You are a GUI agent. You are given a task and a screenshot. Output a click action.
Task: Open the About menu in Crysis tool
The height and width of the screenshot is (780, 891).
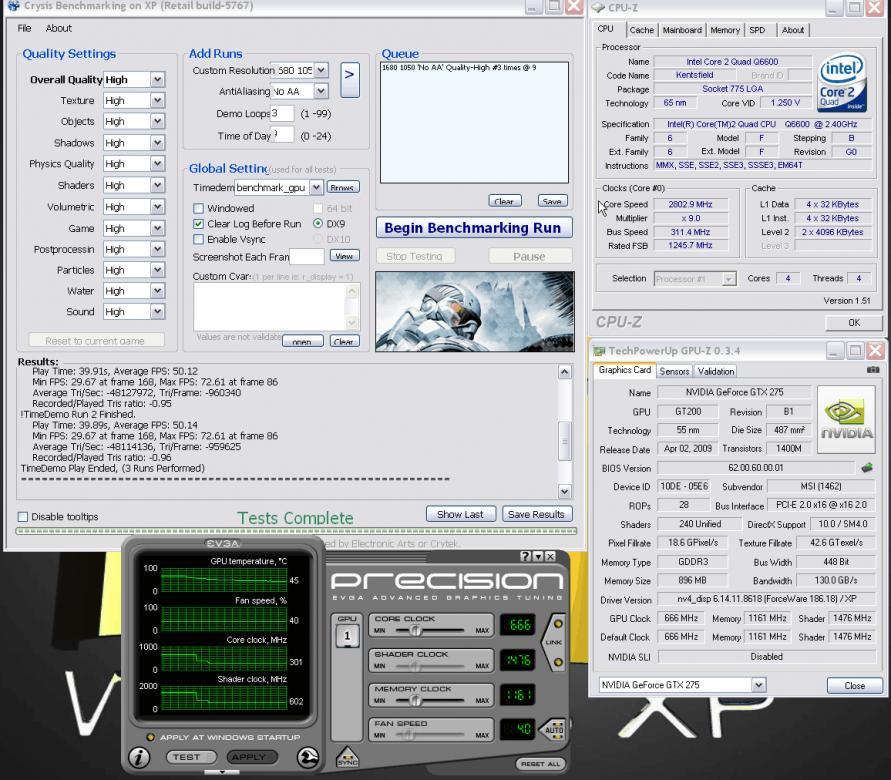pyautogui.click(x=59, y=28)
